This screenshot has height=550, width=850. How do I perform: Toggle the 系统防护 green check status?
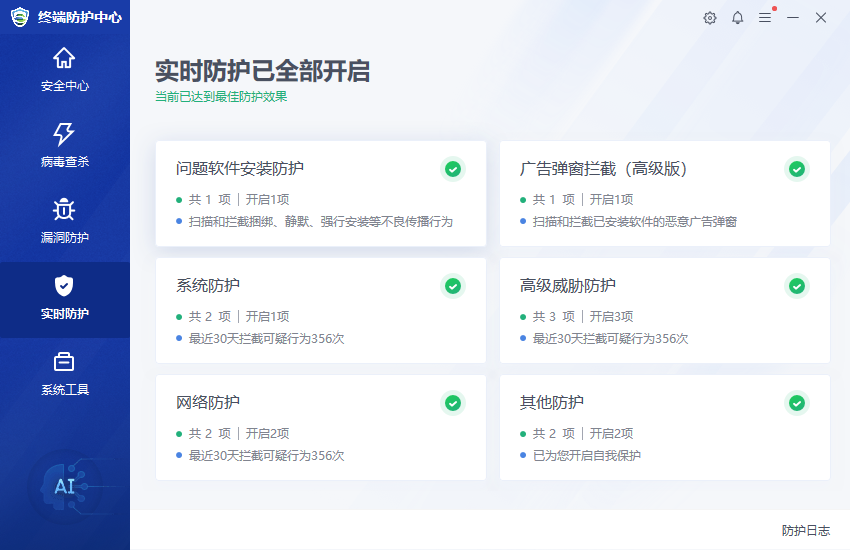(x=453, y=286)
